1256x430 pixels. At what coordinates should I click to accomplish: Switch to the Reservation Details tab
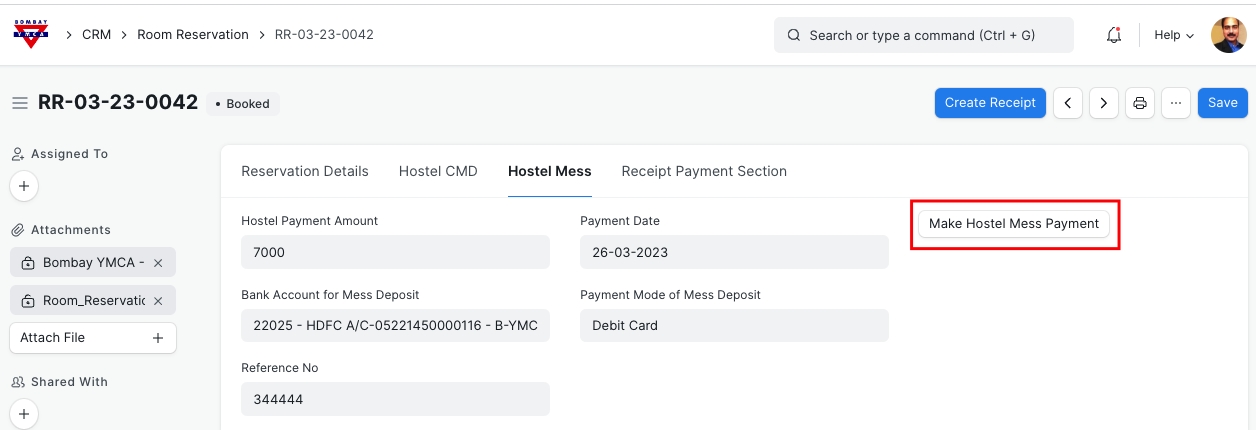coord(305,171)
